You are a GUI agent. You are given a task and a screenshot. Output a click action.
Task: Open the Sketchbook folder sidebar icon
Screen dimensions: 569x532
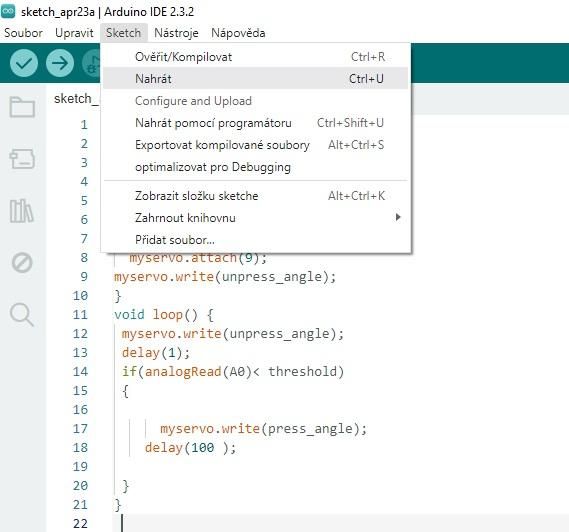[22, 107]
